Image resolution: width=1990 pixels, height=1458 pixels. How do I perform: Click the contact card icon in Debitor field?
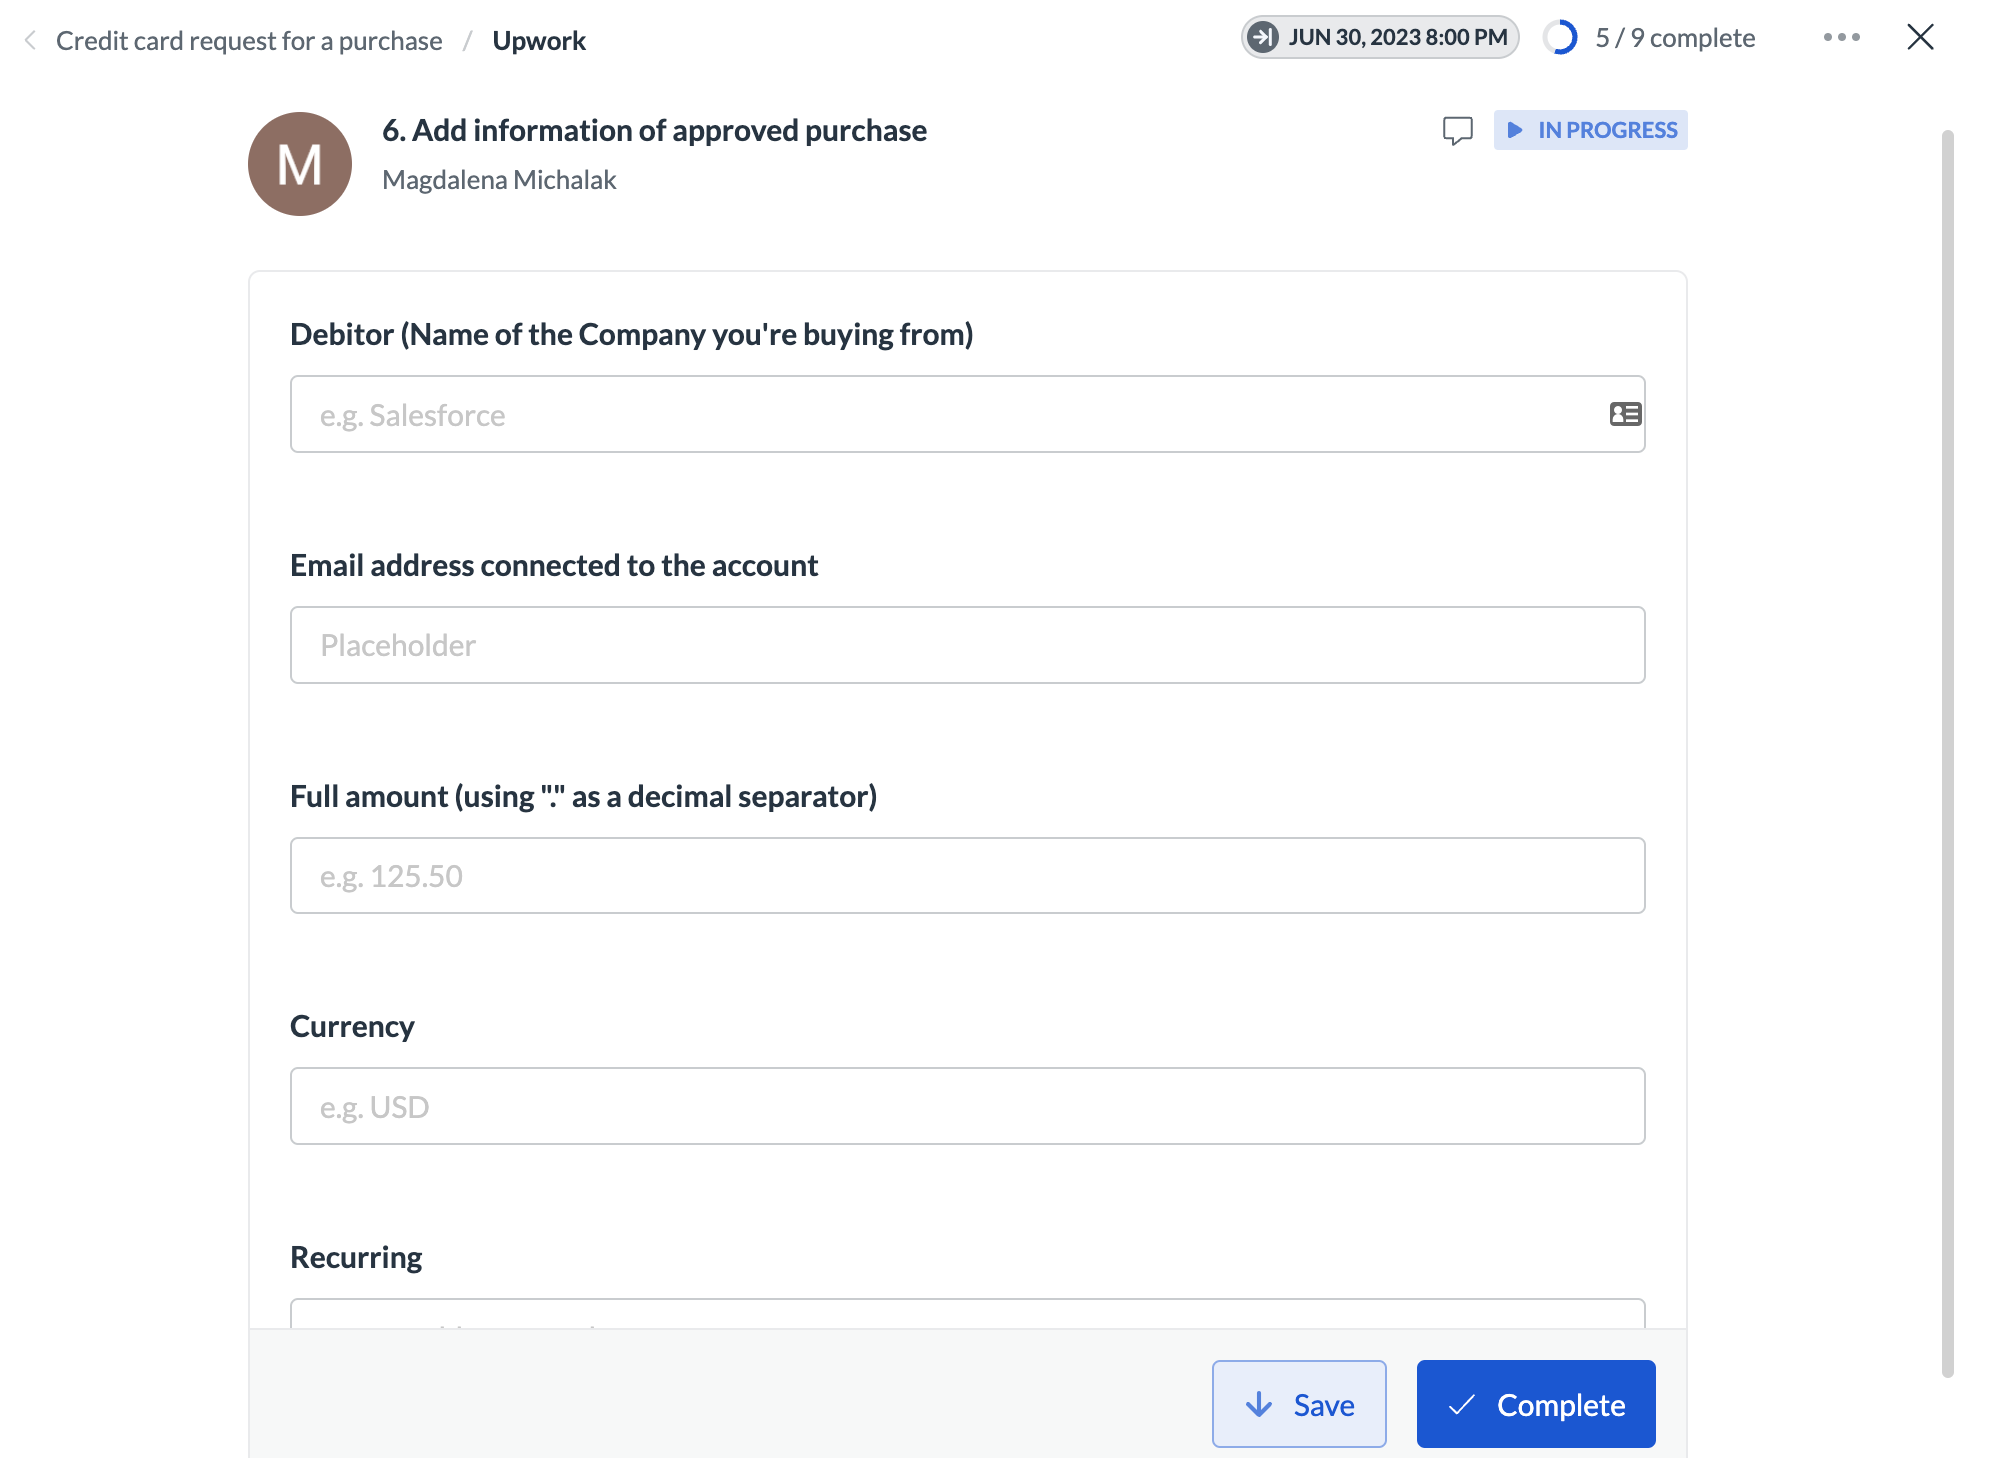click(1625, 414)
